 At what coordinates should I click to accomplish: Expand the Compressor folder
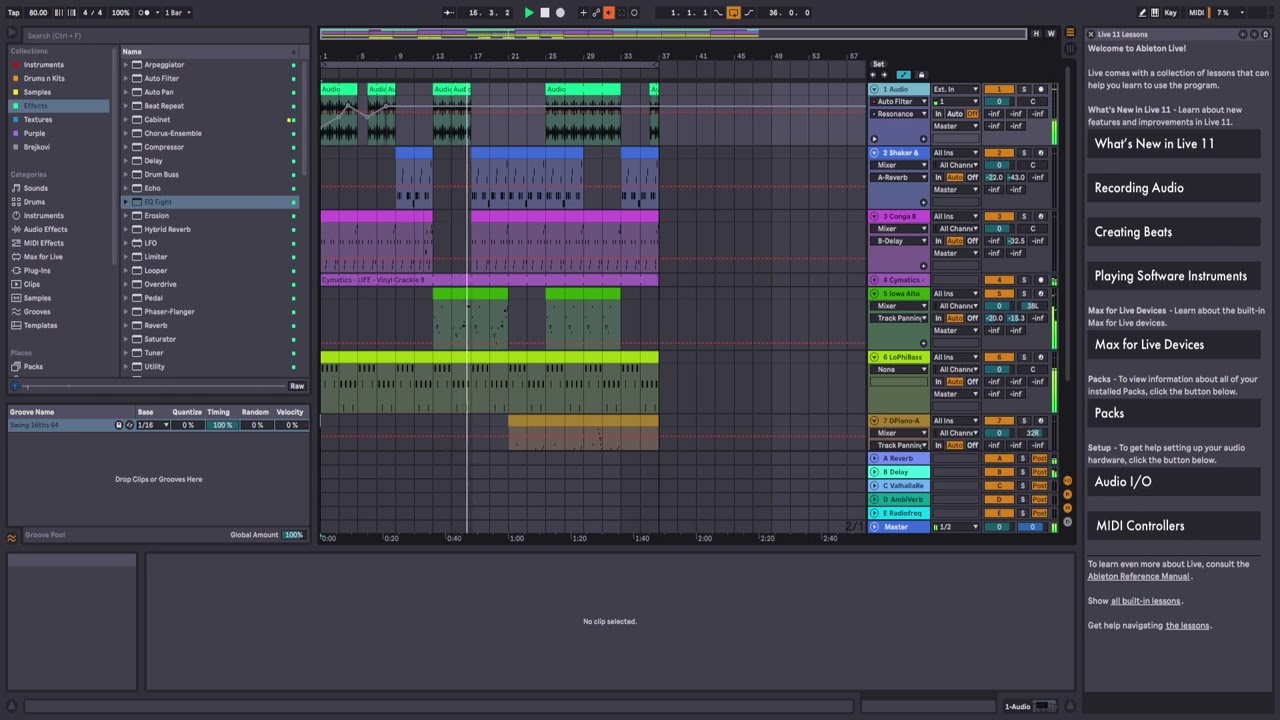[126, 147]
